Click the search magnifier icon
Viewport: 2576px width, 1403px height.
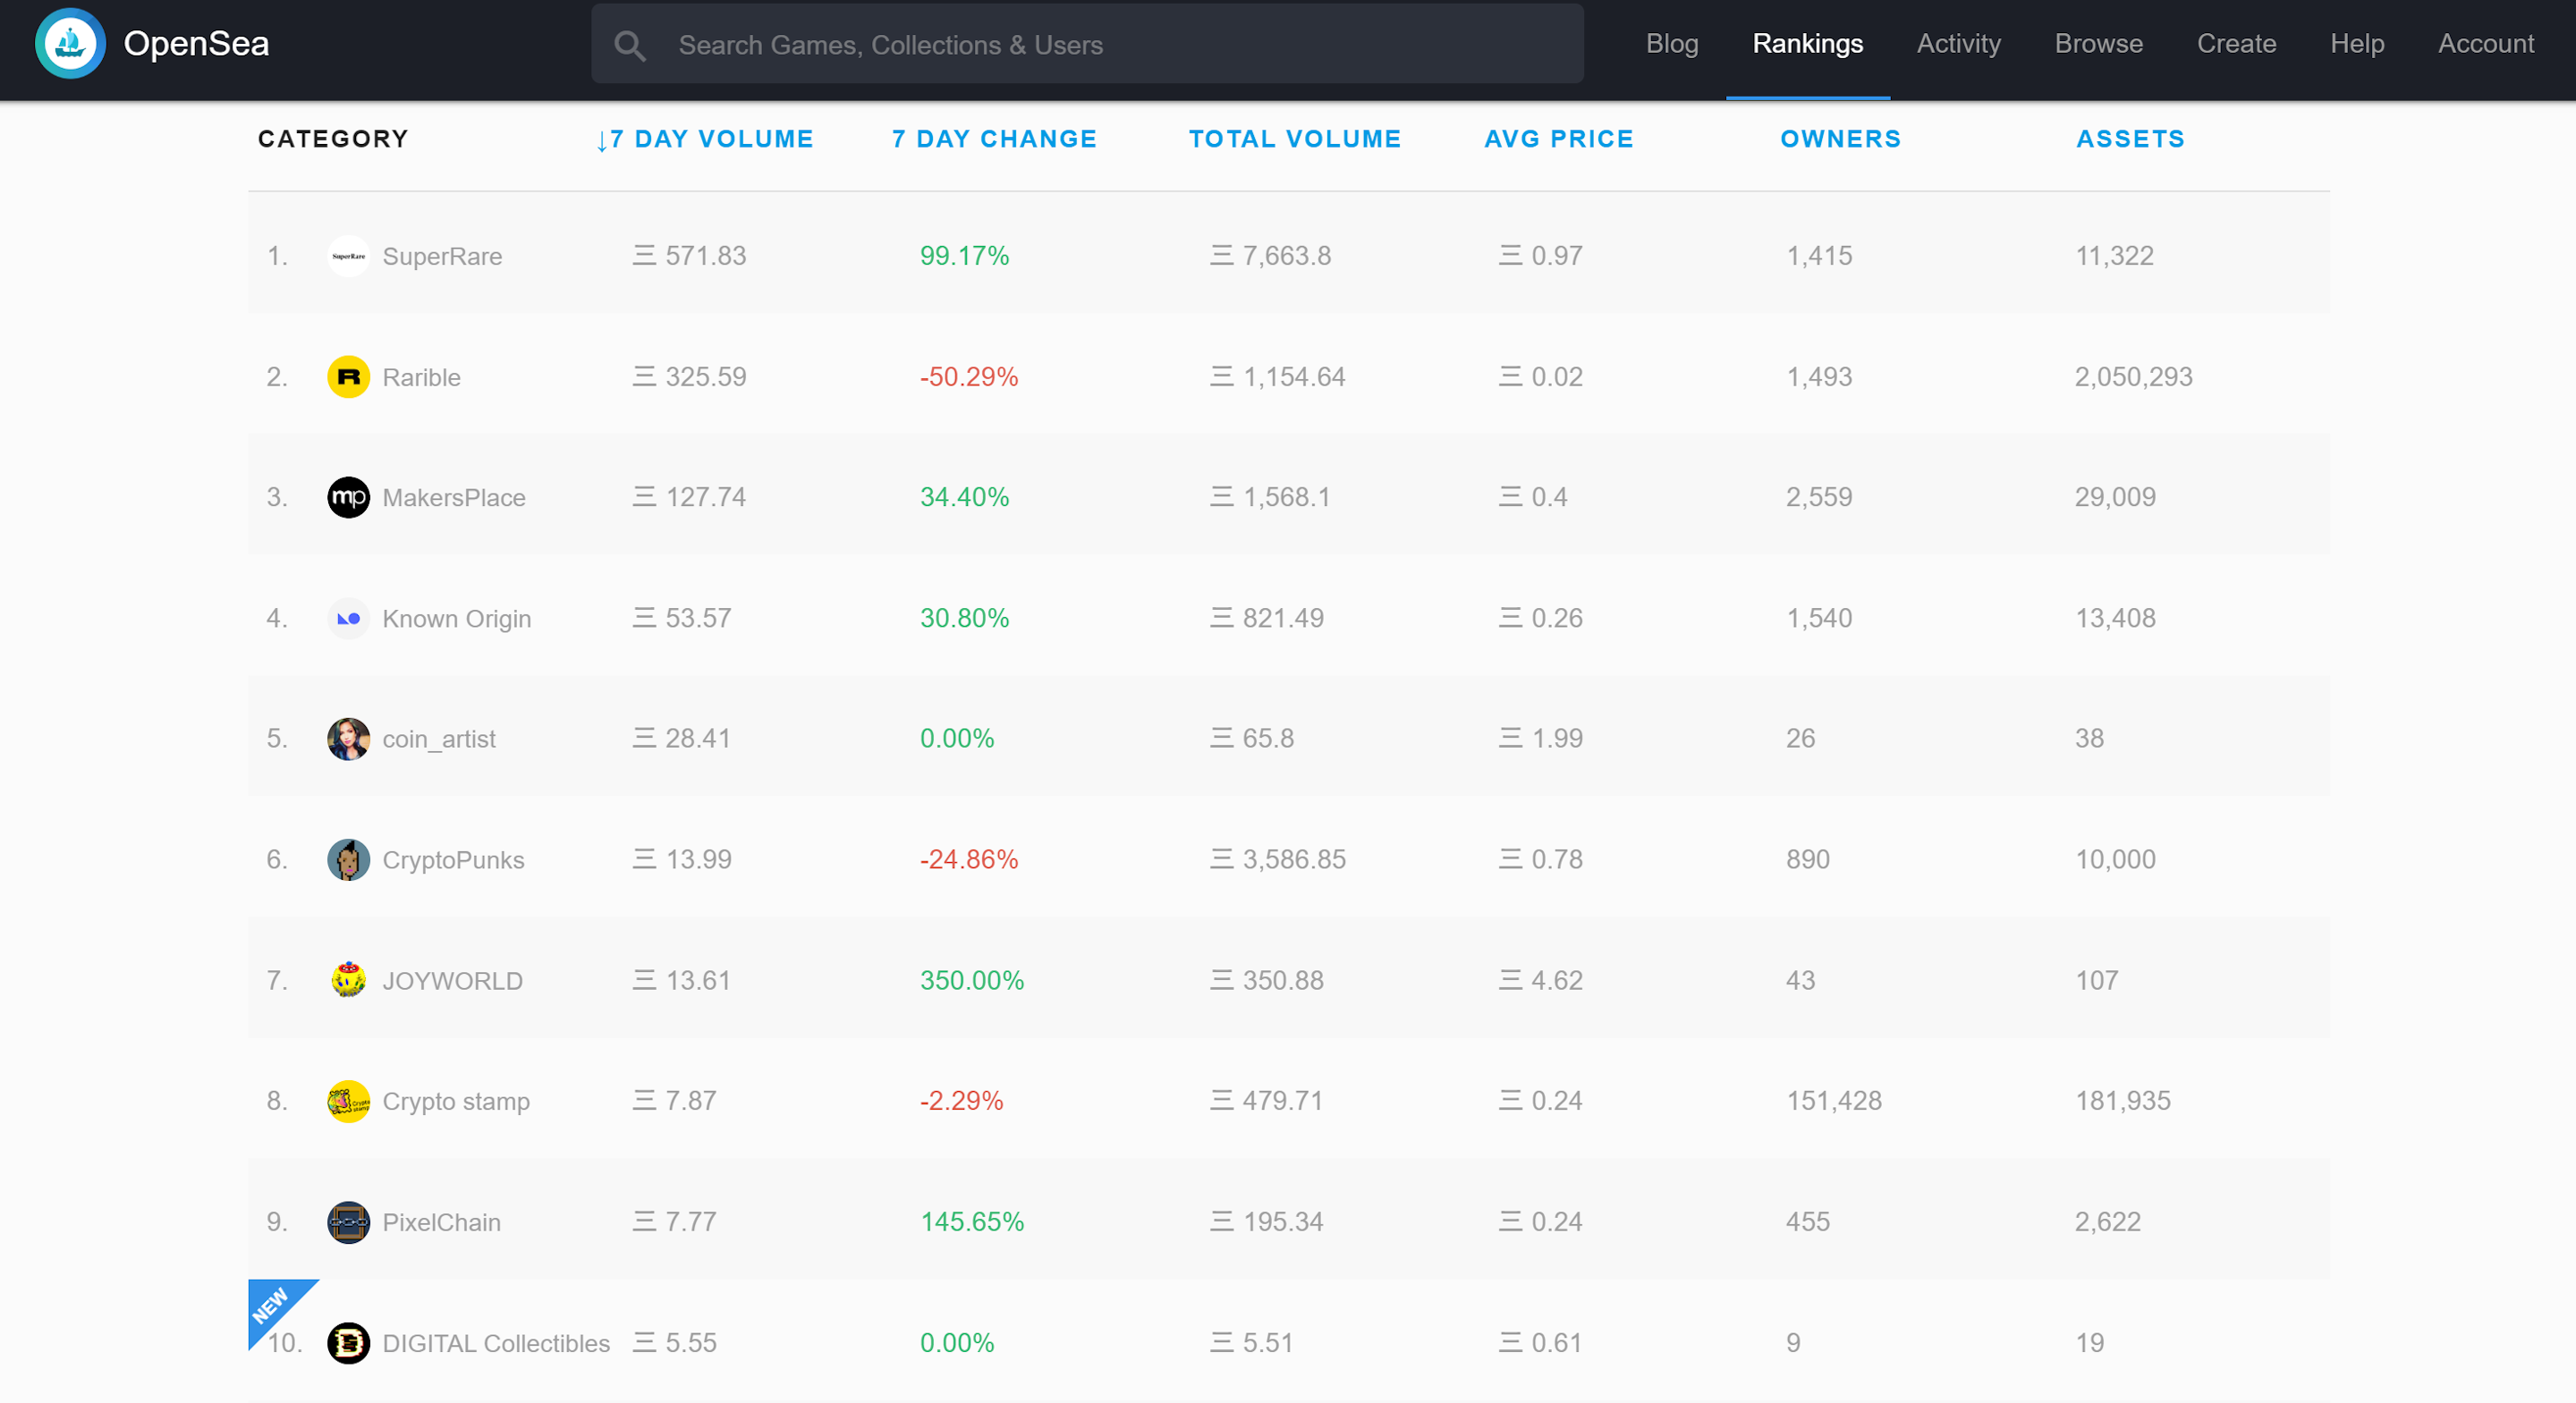coord(629,45)
